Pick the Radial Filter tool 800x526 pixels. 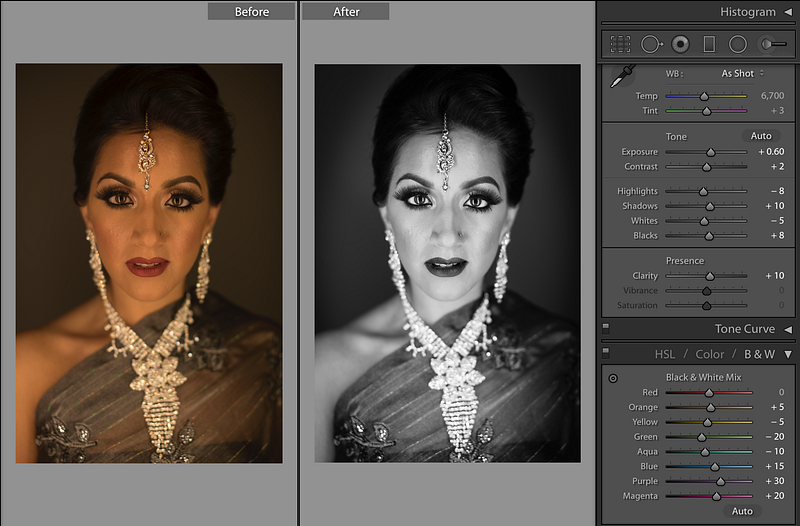(x=738, y=44)
